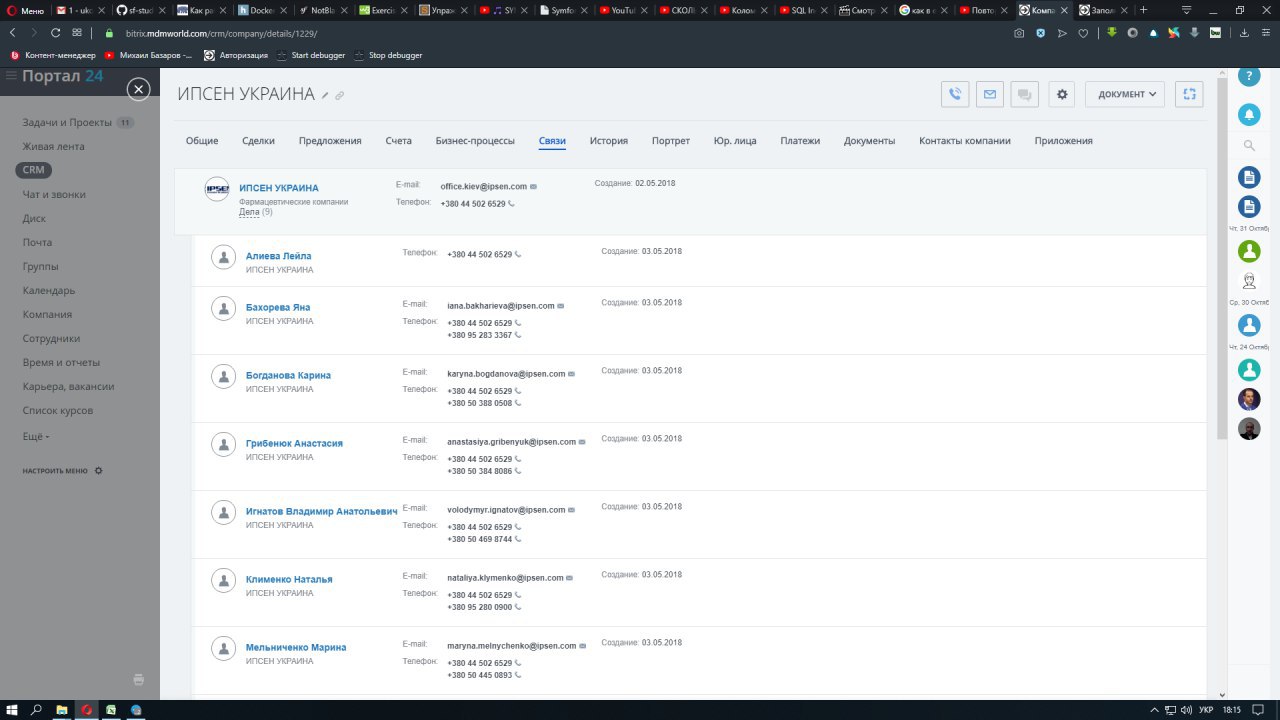Reload the page with browser refresh button
The width and height of the screenshot is (1280, 720).
pyautogui.click(x=56, y=32)
